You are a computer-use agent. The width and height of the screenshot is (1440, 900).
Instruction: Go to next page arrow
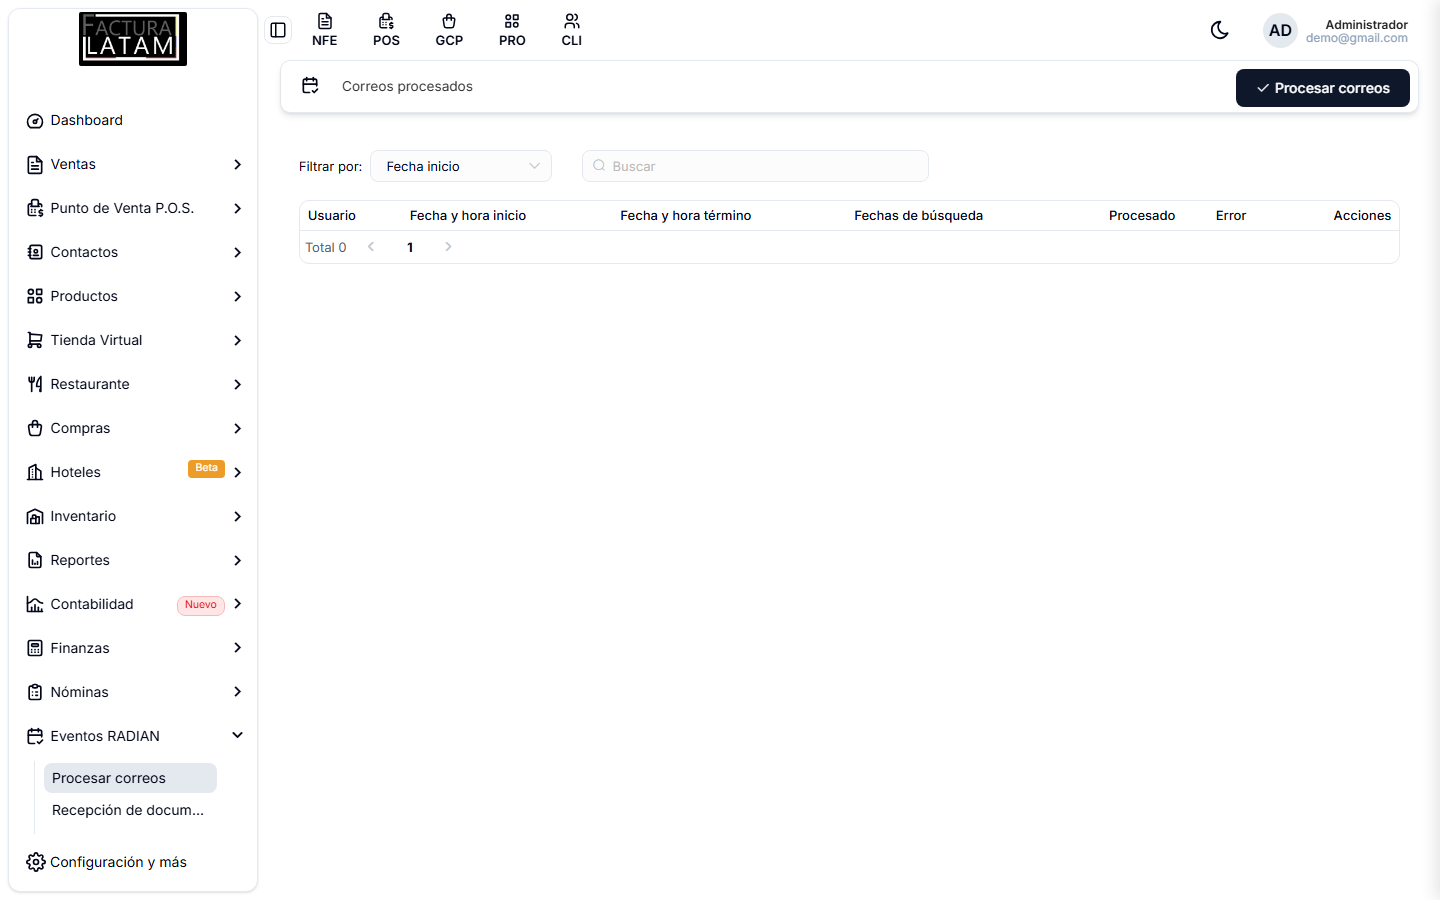(x=448, y=247)
